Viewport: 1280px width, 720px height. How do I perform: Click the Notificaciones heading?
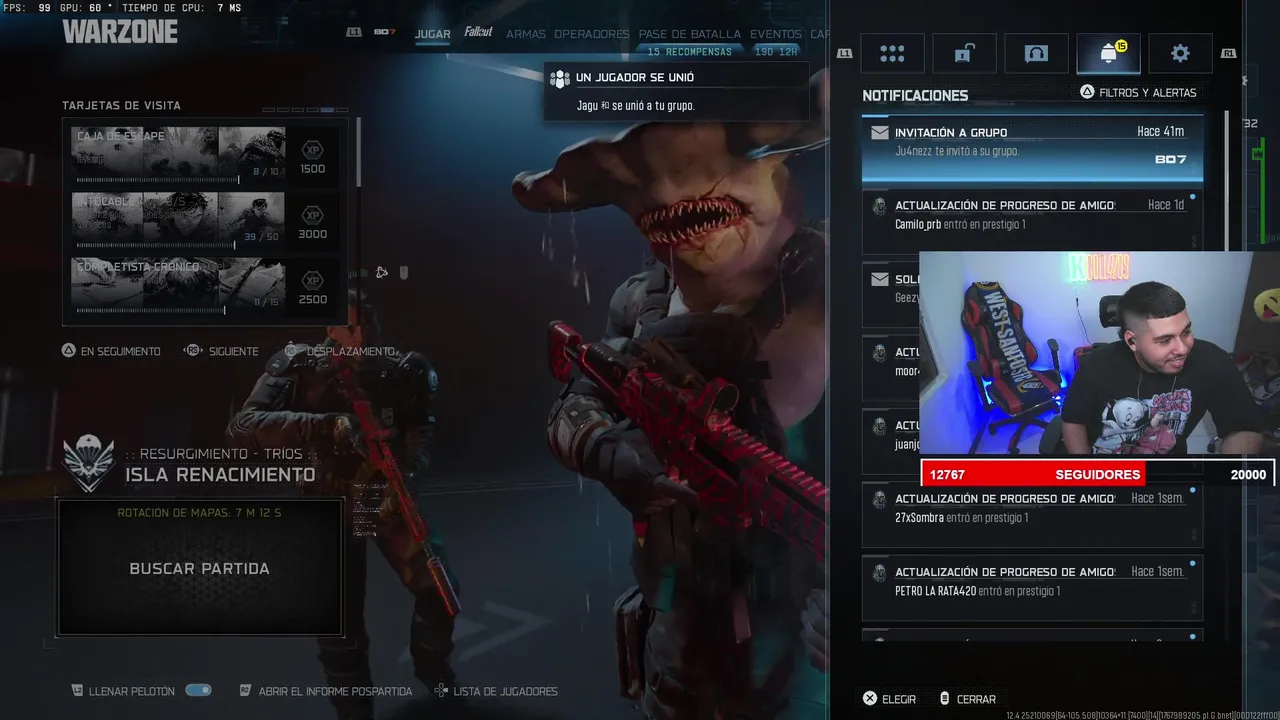915,95
